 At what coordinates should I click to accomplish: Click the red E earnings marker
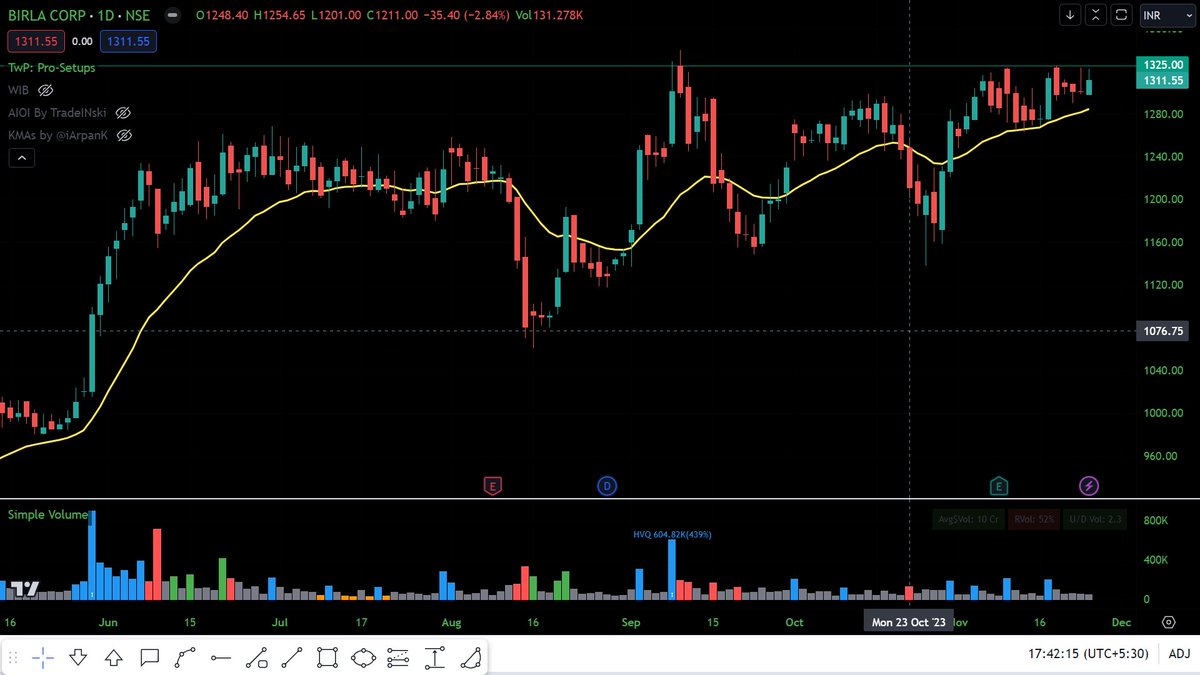click(x=491, y=486)
